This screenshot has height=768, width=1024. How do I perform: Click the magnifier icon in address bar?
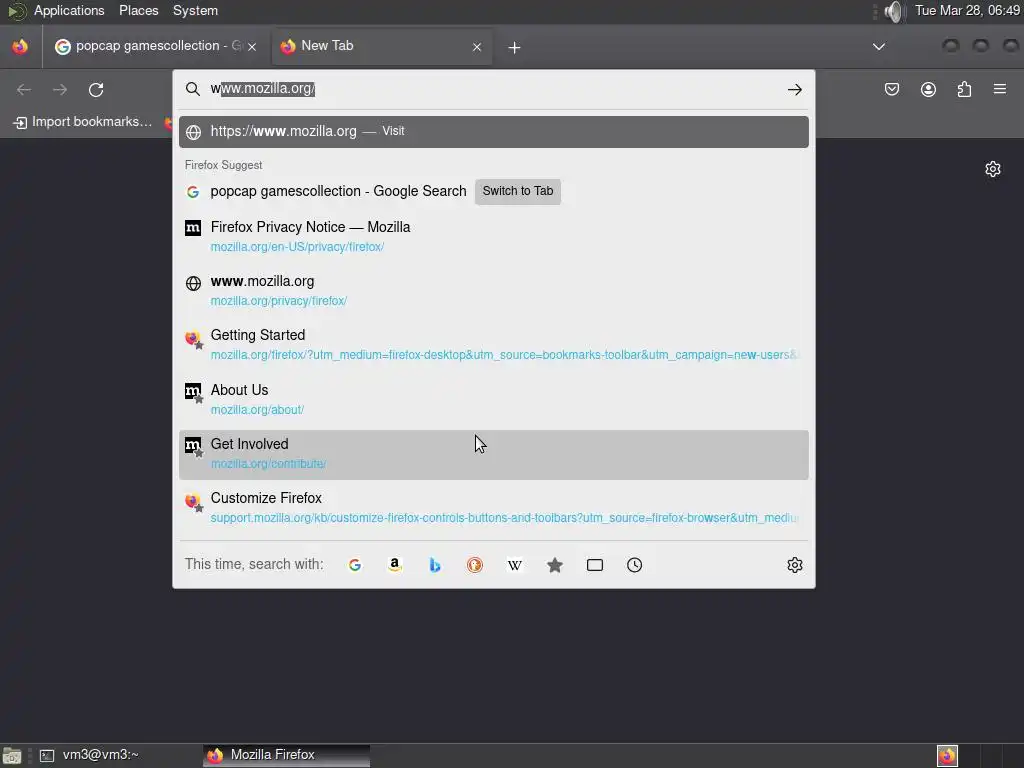click(193, 89)
